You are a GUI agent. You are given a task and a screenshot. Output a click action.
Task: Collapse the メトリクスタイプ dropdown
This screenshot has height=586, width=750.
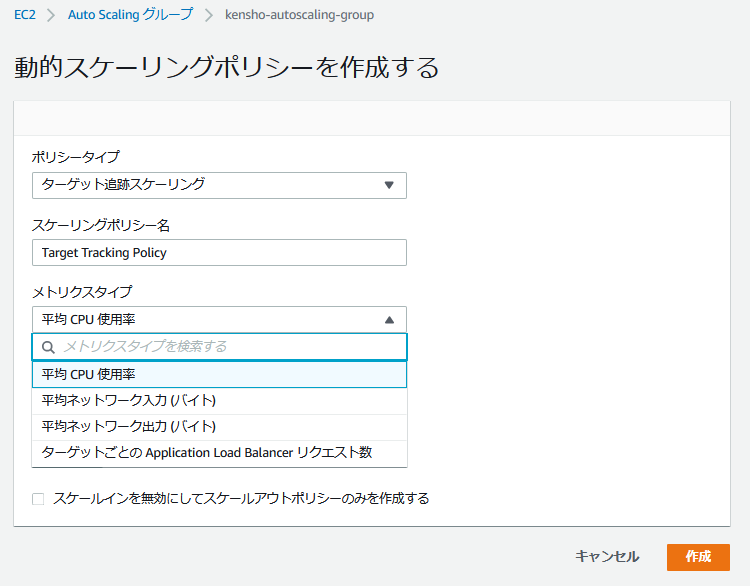pos(219,320)
